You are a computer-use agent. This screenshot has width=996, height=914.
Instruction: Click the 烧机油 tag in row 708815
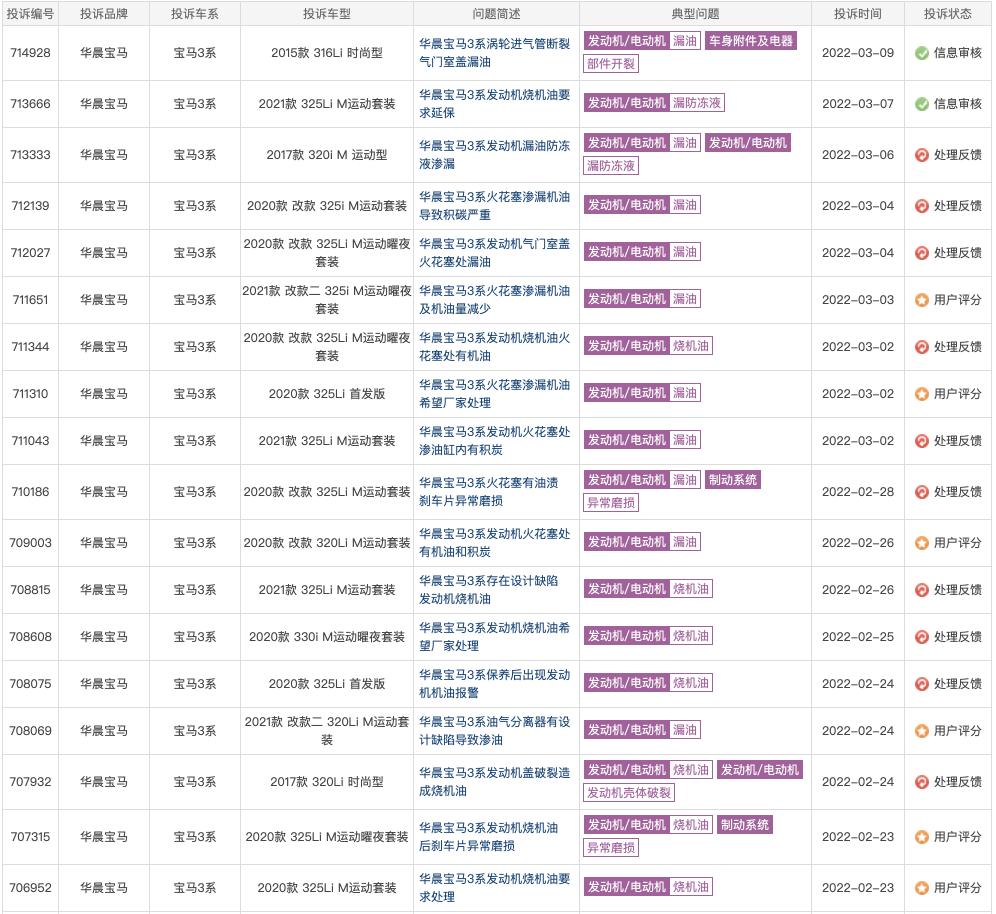pyautogui.click(x=690, y=589)
